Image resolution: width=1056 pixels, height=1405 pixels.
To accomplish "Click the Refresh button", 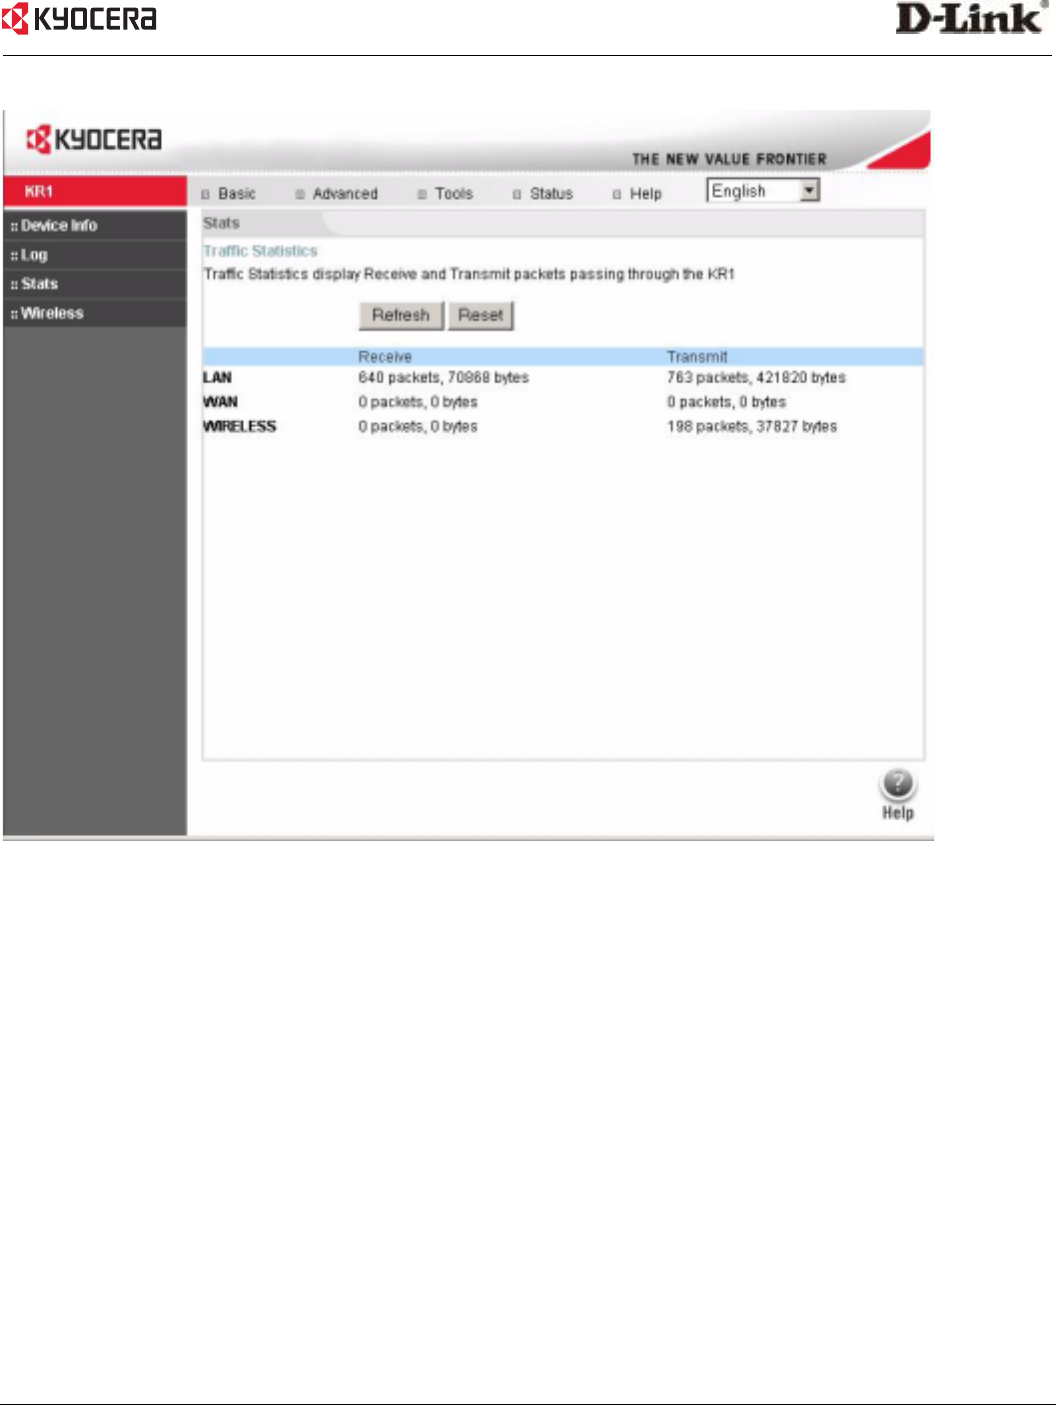I will point(401,315).
